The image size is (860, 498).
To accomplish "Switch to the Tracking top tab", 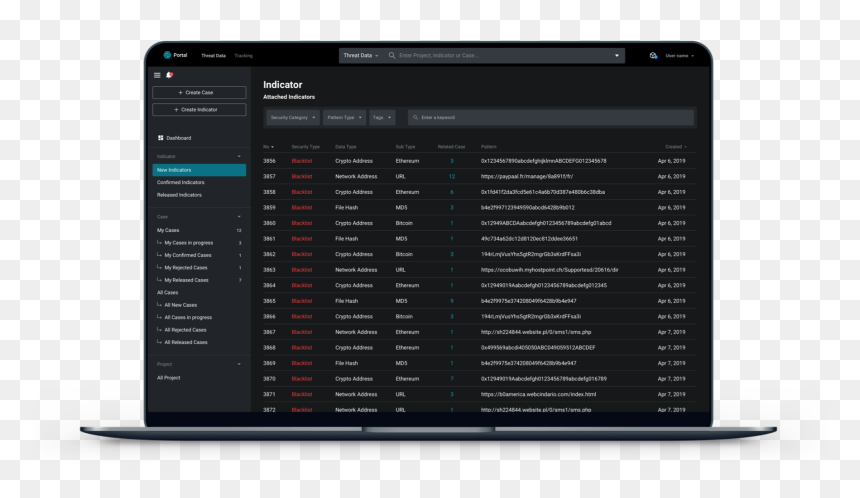I will 244,55.
